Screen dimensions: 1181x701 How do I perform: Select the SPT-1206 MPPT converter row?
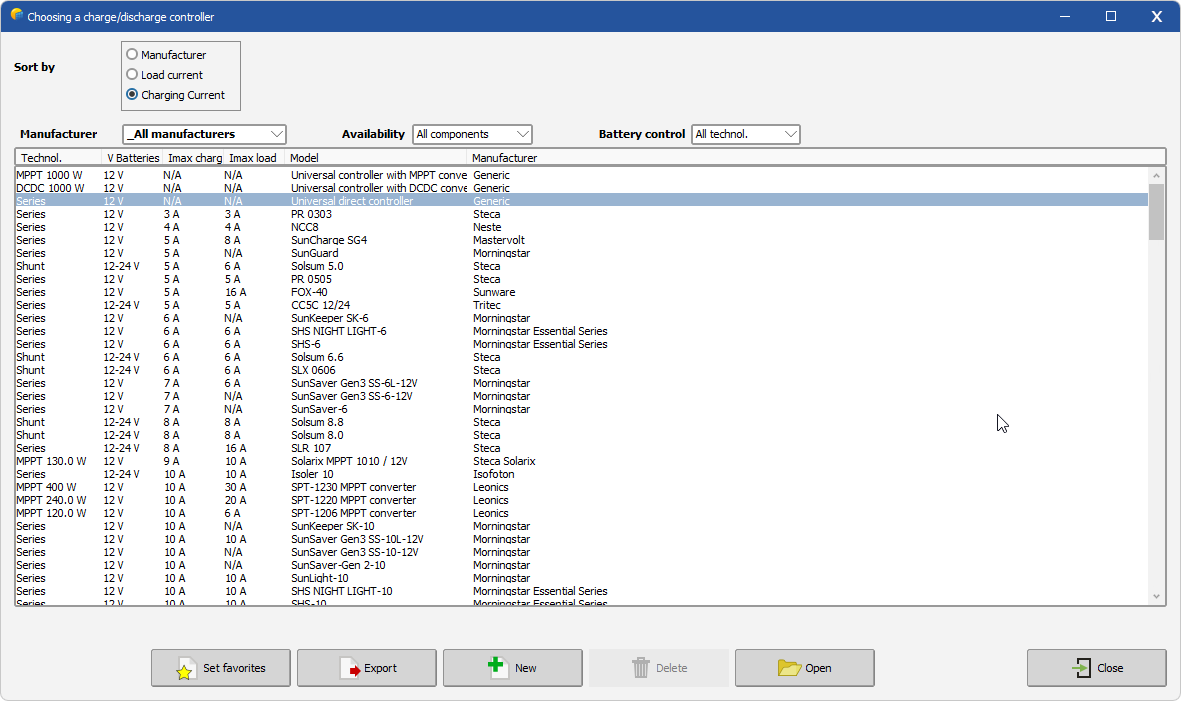pos(581,513)
